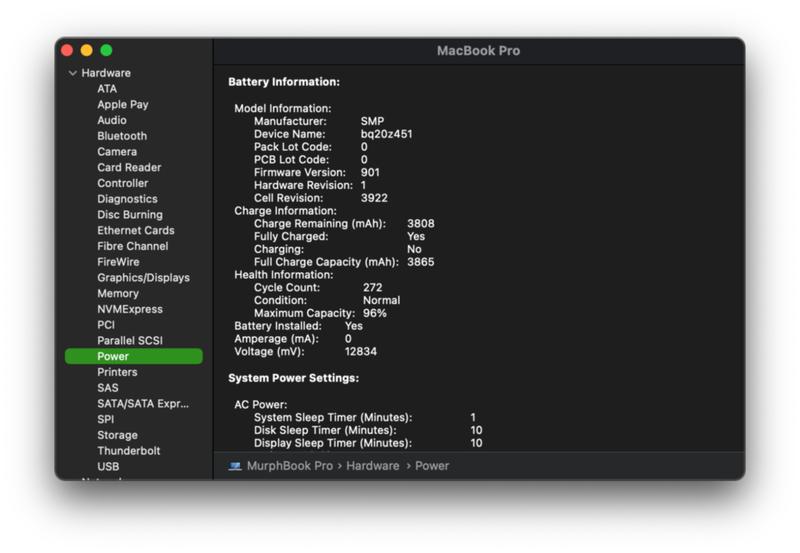Click the Voltage value 12834
Image resolution: width=800 pixels, height=553 pixels.
[361, 352]
